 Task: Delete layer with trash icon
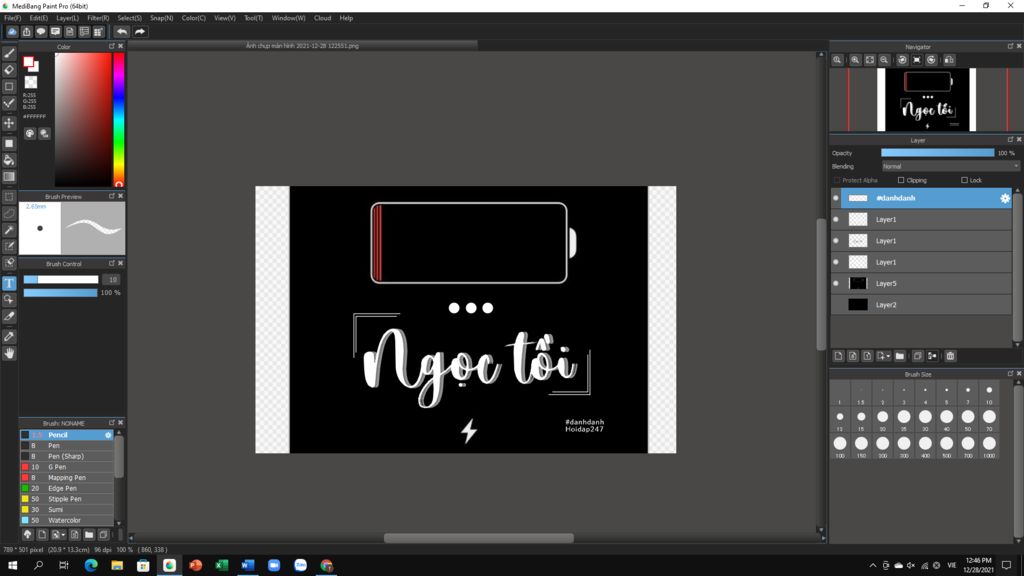point(950,356)
